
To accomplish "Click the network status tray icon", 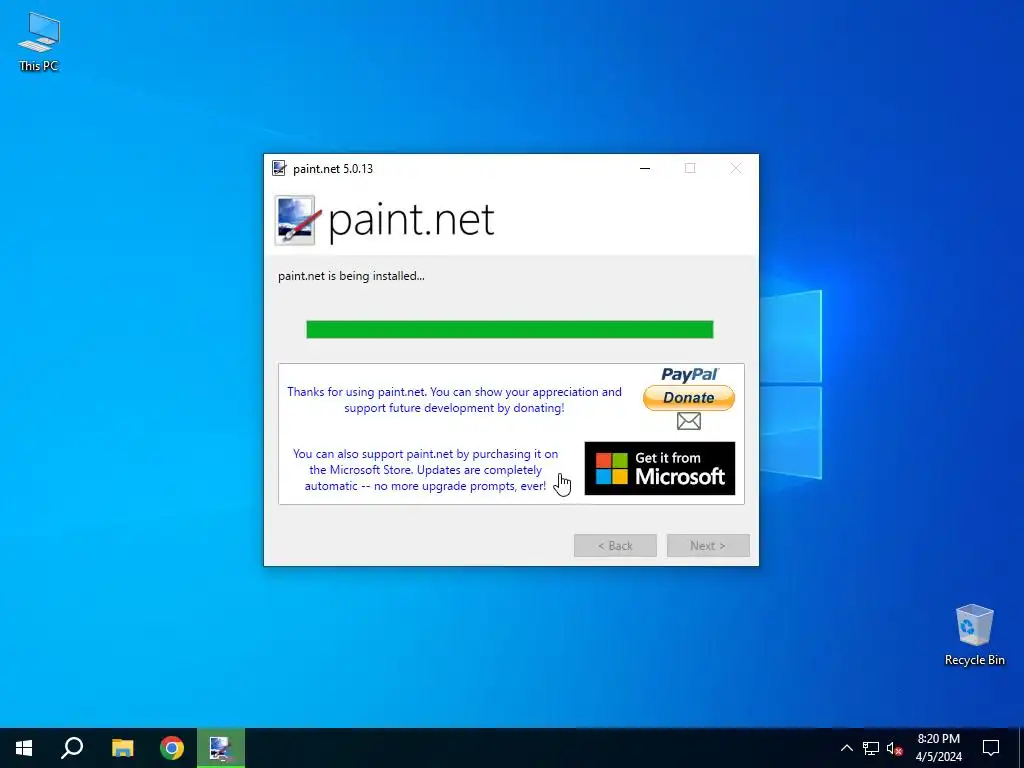I will click(x=871, y=748).
